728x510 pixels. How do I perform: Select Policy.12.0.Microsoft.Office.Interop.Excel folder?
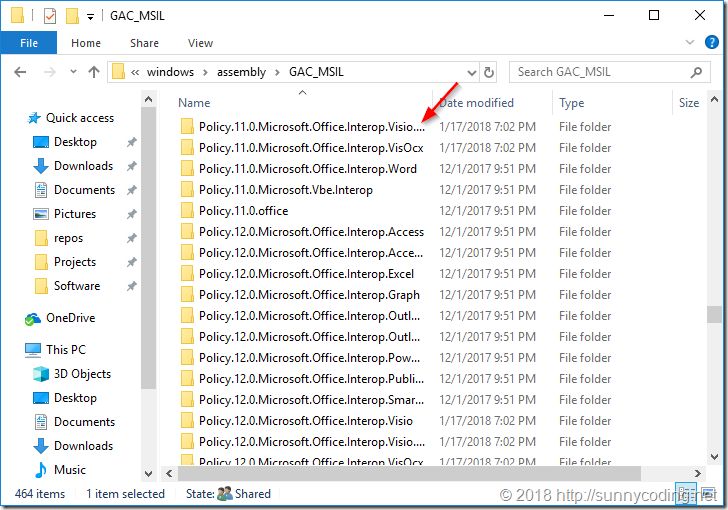click(x=306, y=274)
